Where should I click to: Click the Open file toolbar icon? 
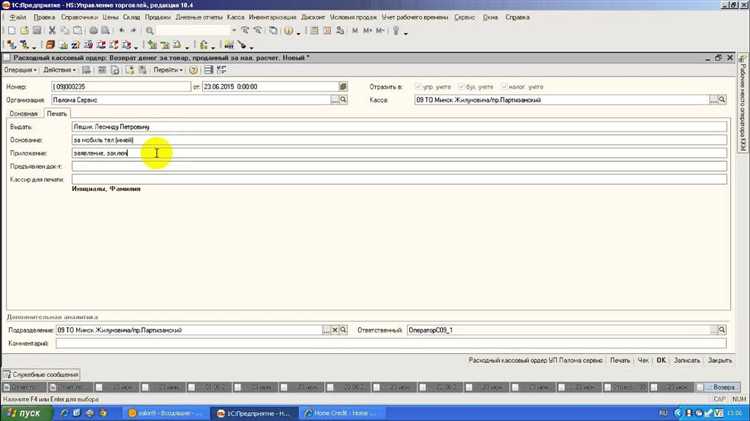(24, 31)
